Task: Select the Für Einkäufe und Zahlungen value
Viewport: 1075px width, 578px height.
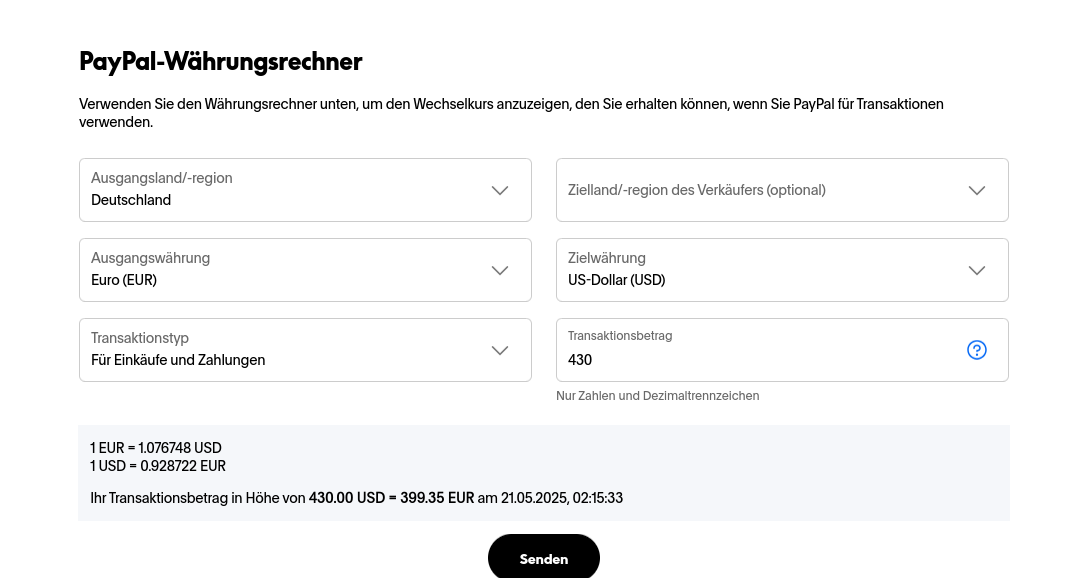Action: point(178,360)
